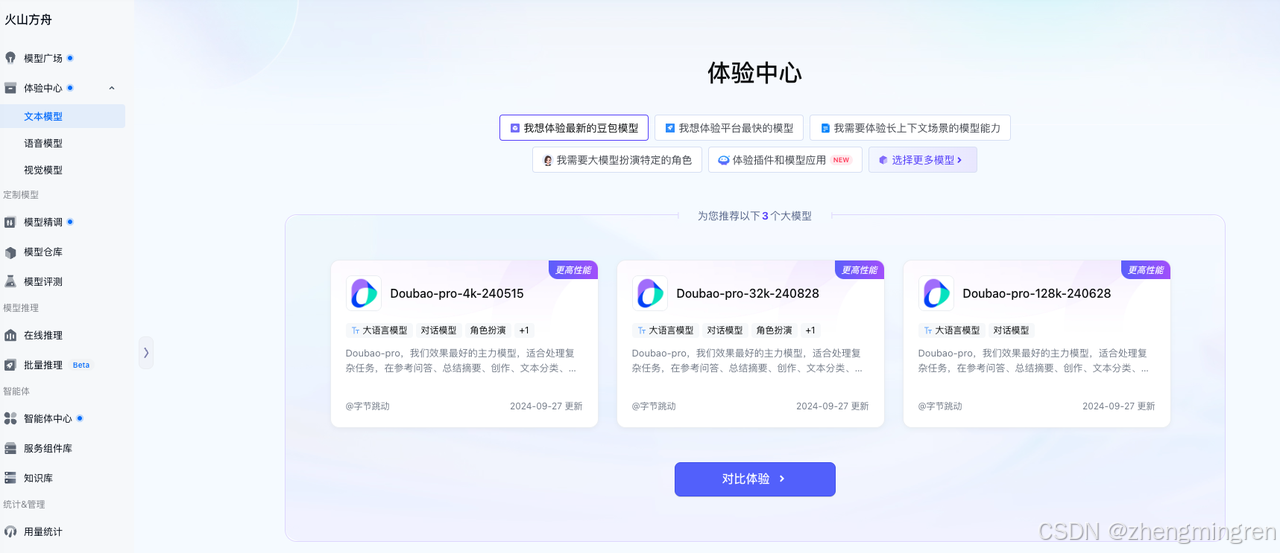Click the 模型精调 sidebar icon
The width and height of the screenshot is (1280, 553).
coord(10,222)
